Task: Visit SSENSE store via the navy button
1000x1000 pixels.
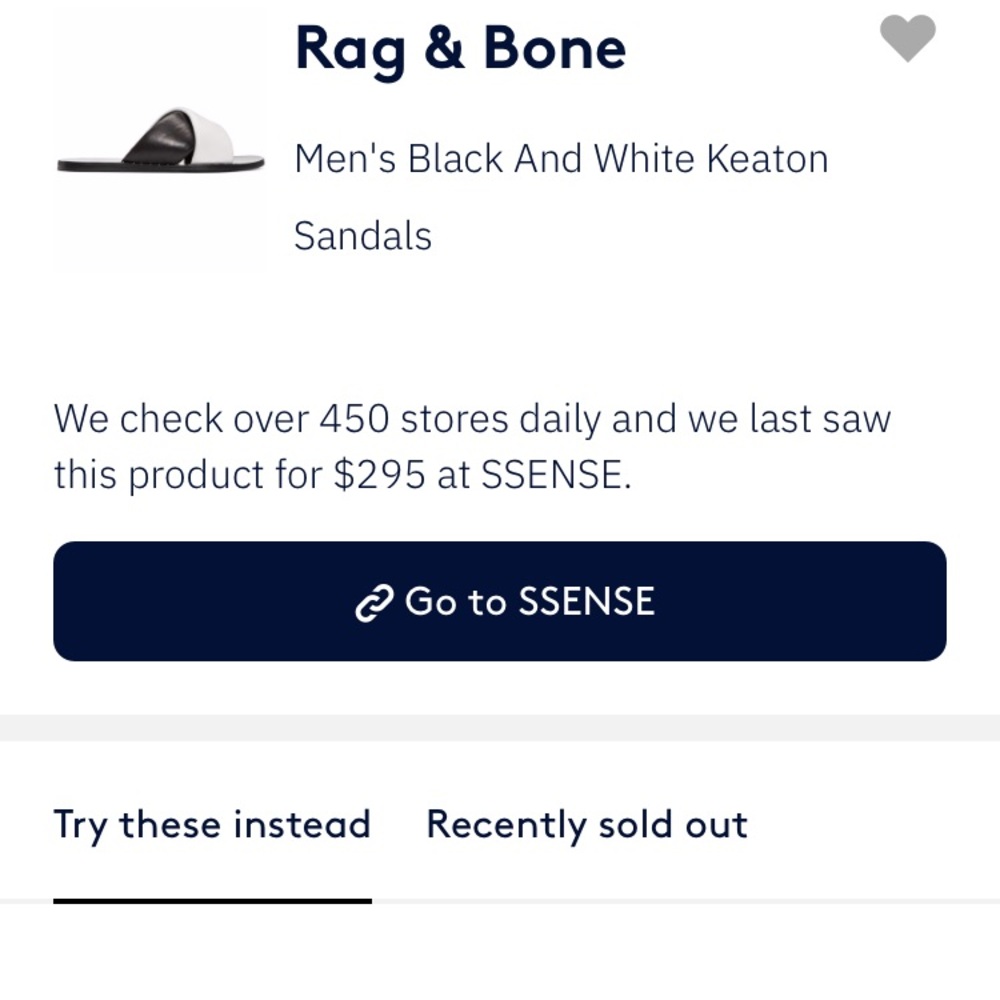Action: (500, 601)
